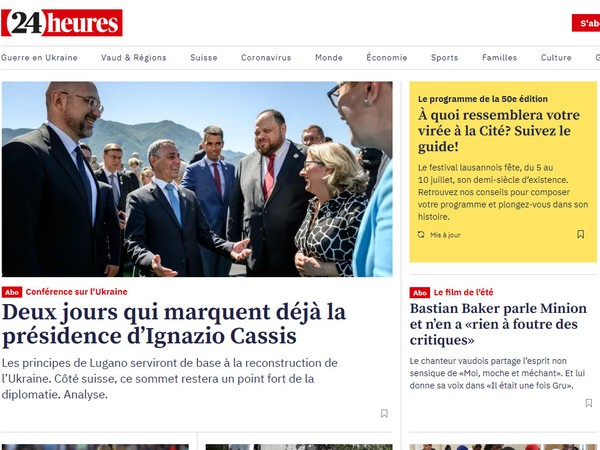Select the Coronavirus menu item

pyautogui.click(x=266, y=58)
